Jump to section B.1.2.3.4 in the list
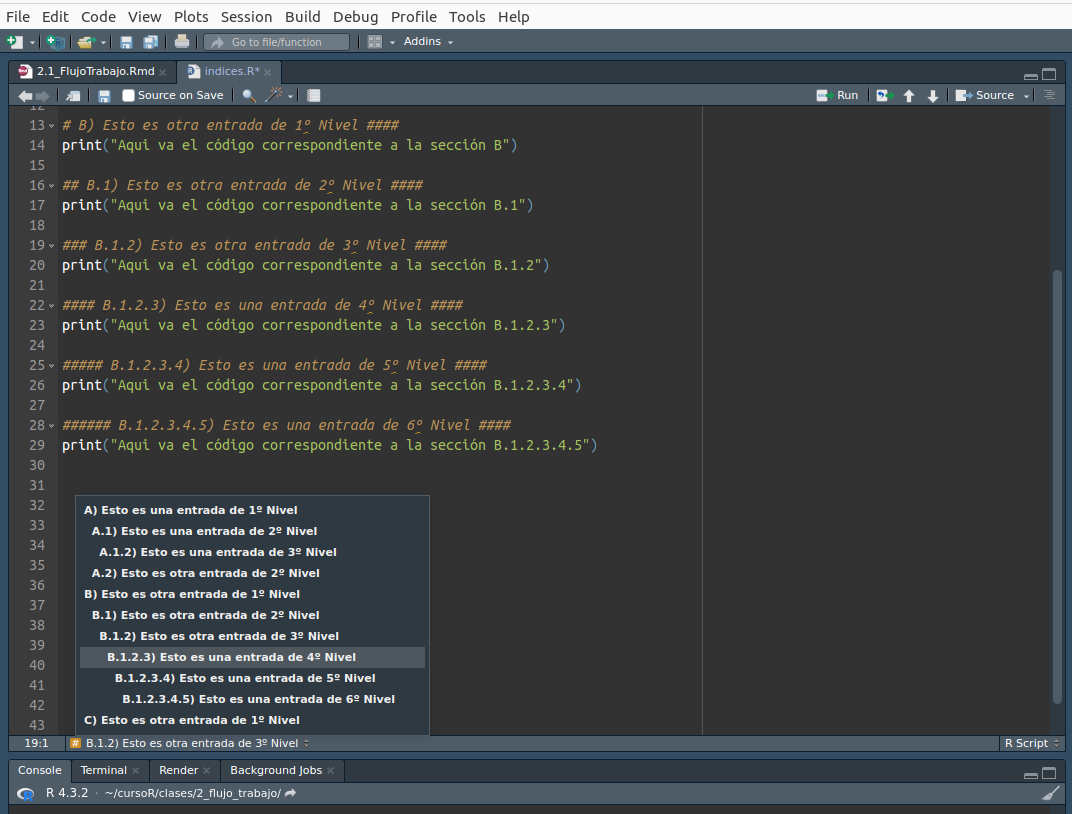 [x=244, y=678]
